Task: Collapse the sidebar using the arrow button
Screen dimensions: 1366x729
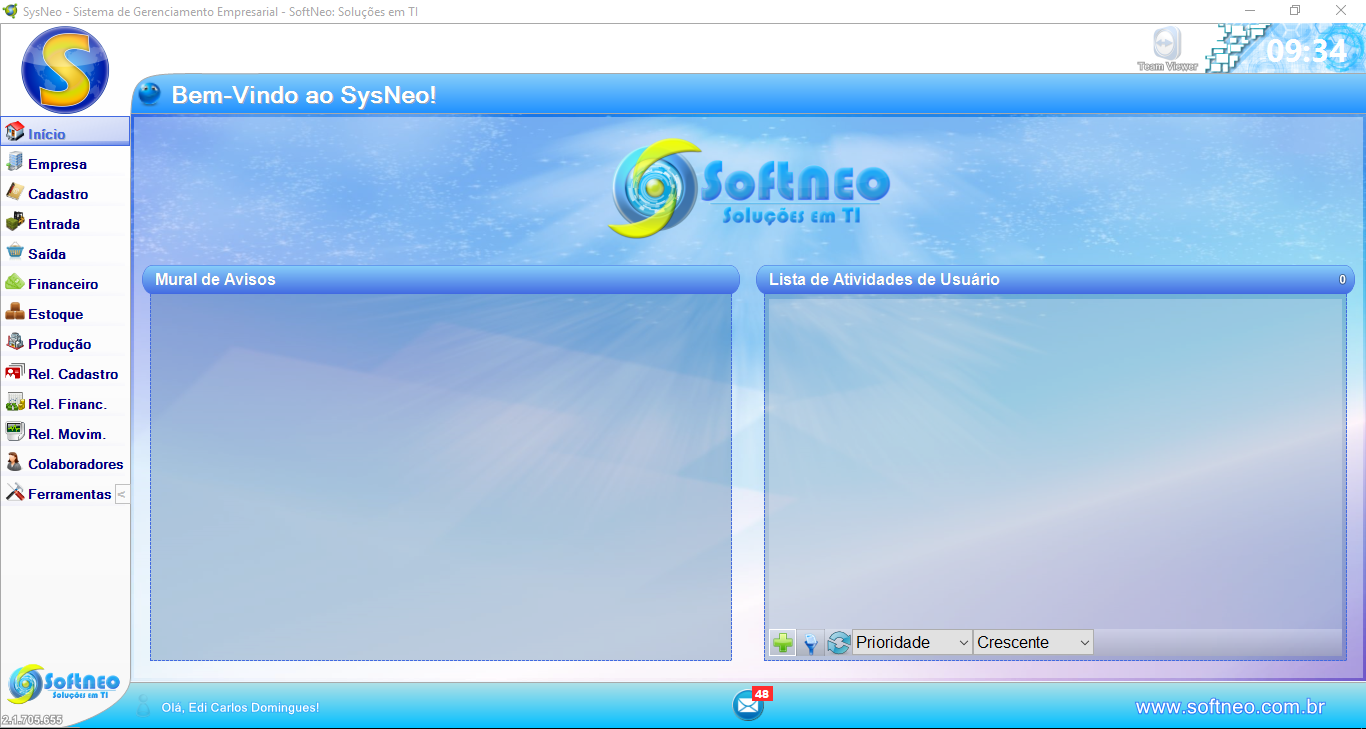Action: (121, 494)
